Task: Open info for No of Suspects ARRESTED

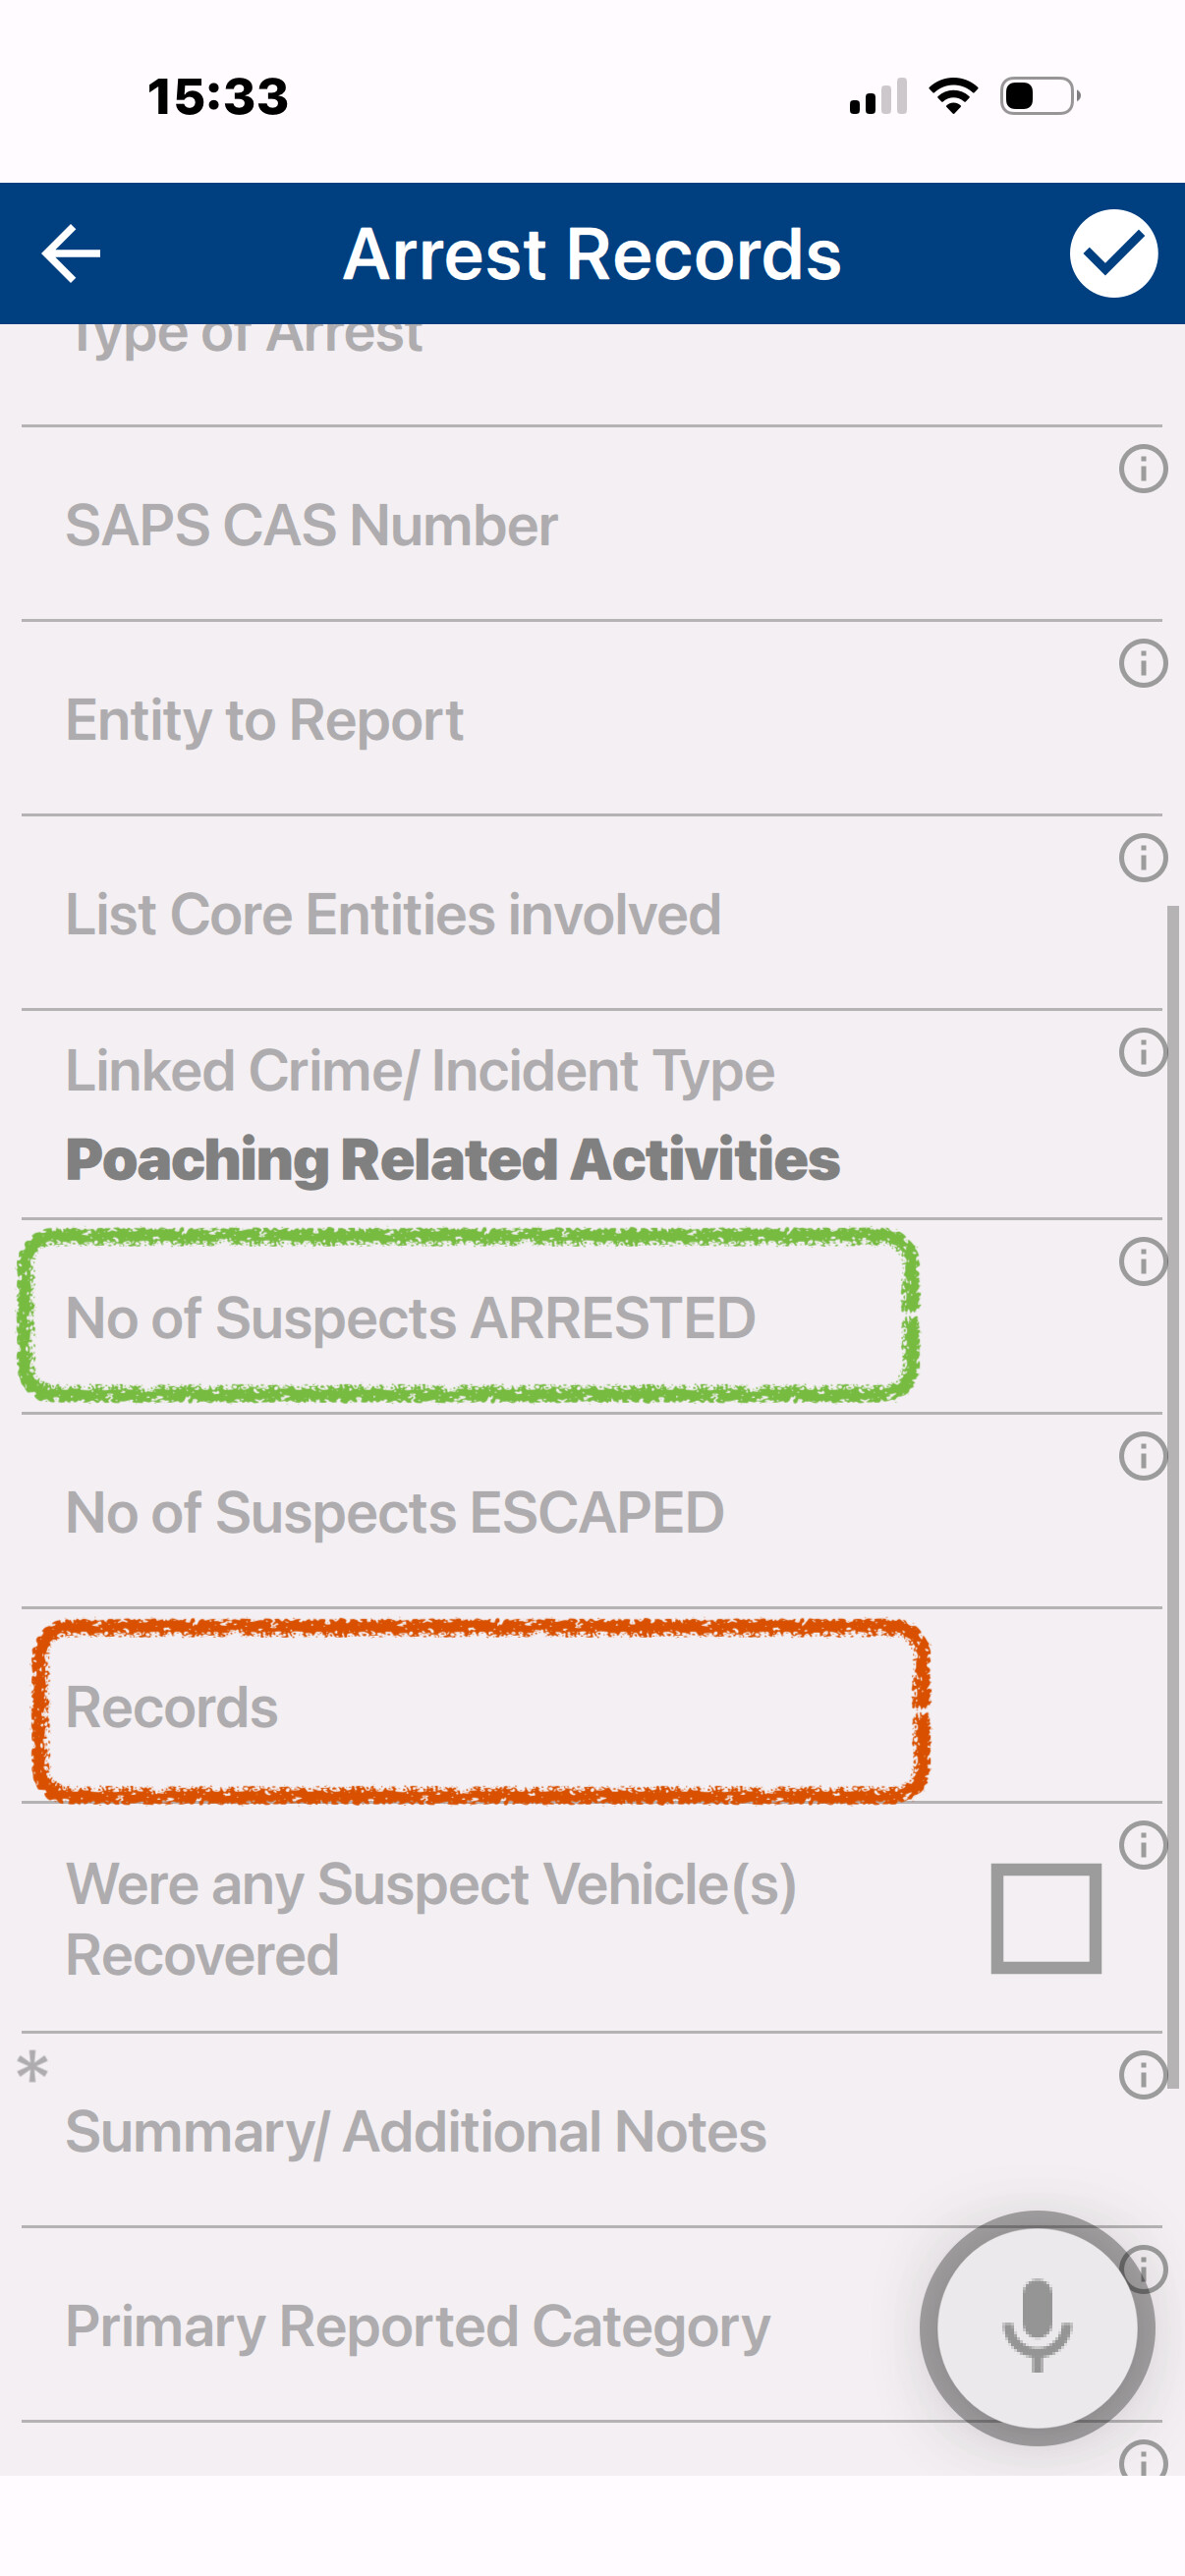Action: [1143, 1262]
